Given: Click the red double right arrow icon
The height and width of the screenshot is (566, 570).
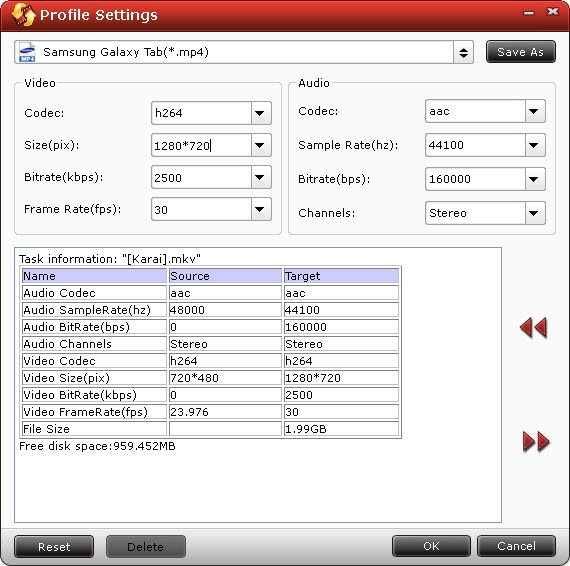Looking at the screenshot, I should pos(536,442).
